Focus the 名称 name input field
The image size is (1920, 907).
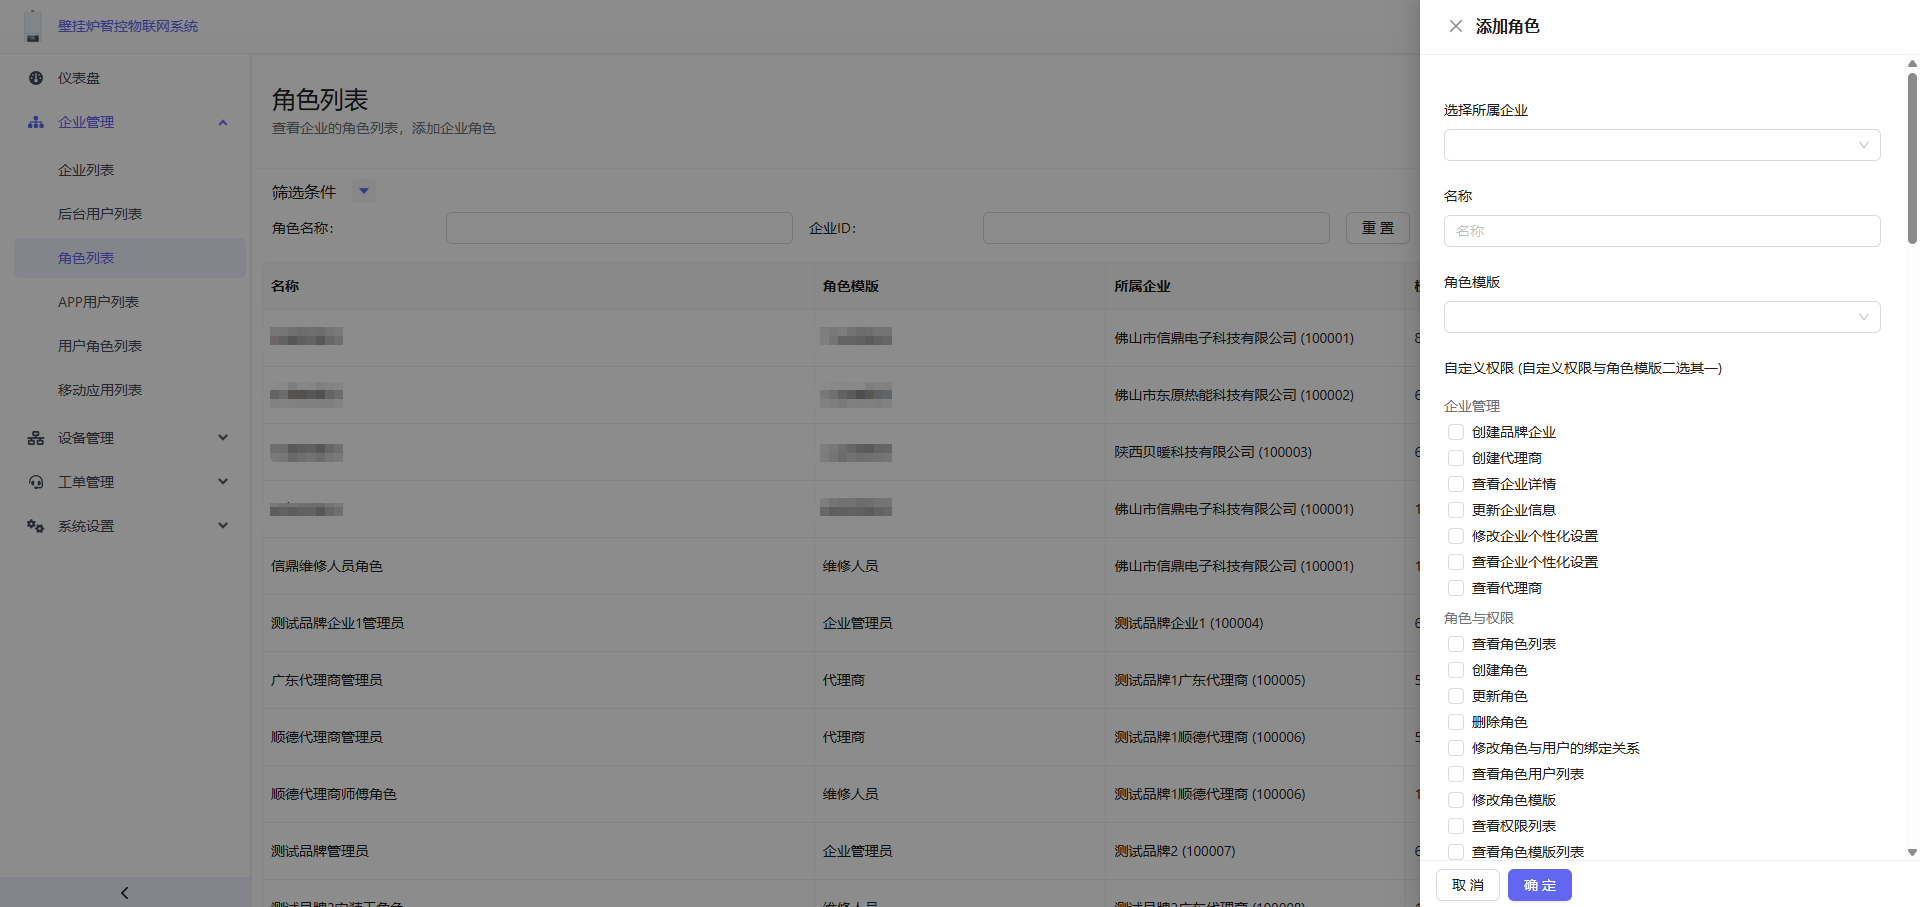(x=1661, y=231)
